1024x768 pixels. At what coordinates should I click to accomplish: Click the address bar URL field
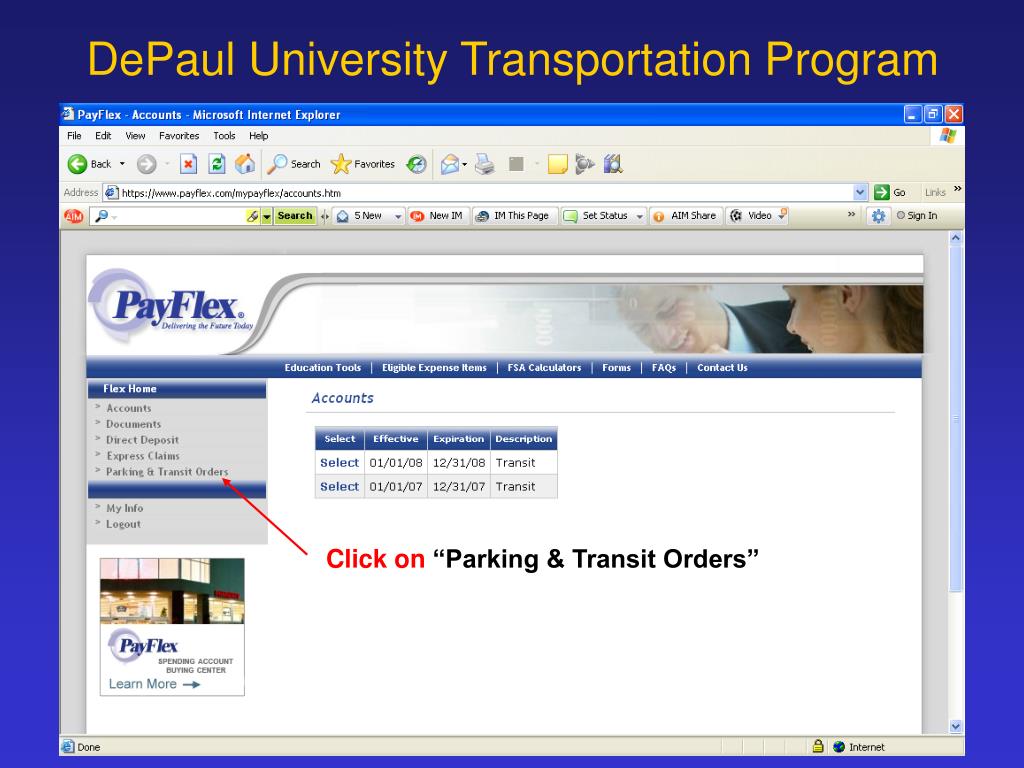click(x=485, y=193)
